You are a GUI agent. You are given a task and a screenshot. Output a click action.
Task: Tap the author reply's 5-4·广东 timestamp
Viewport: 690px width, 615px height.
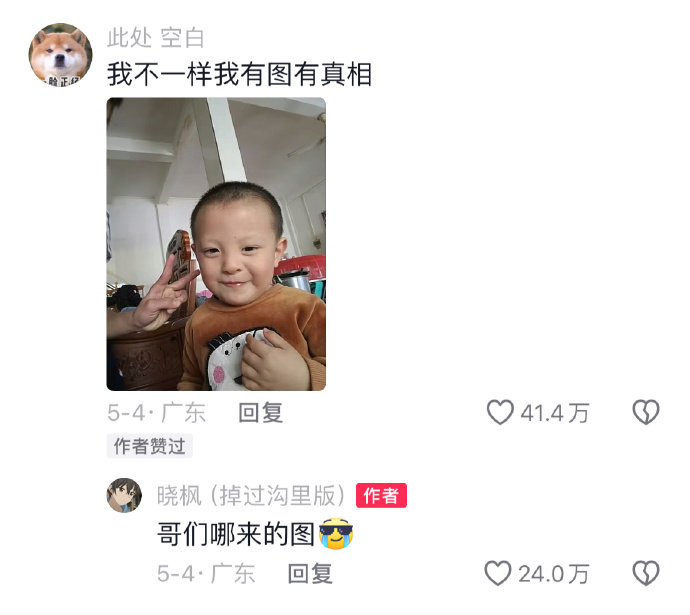pyautogui.click(x=206, y=574)
